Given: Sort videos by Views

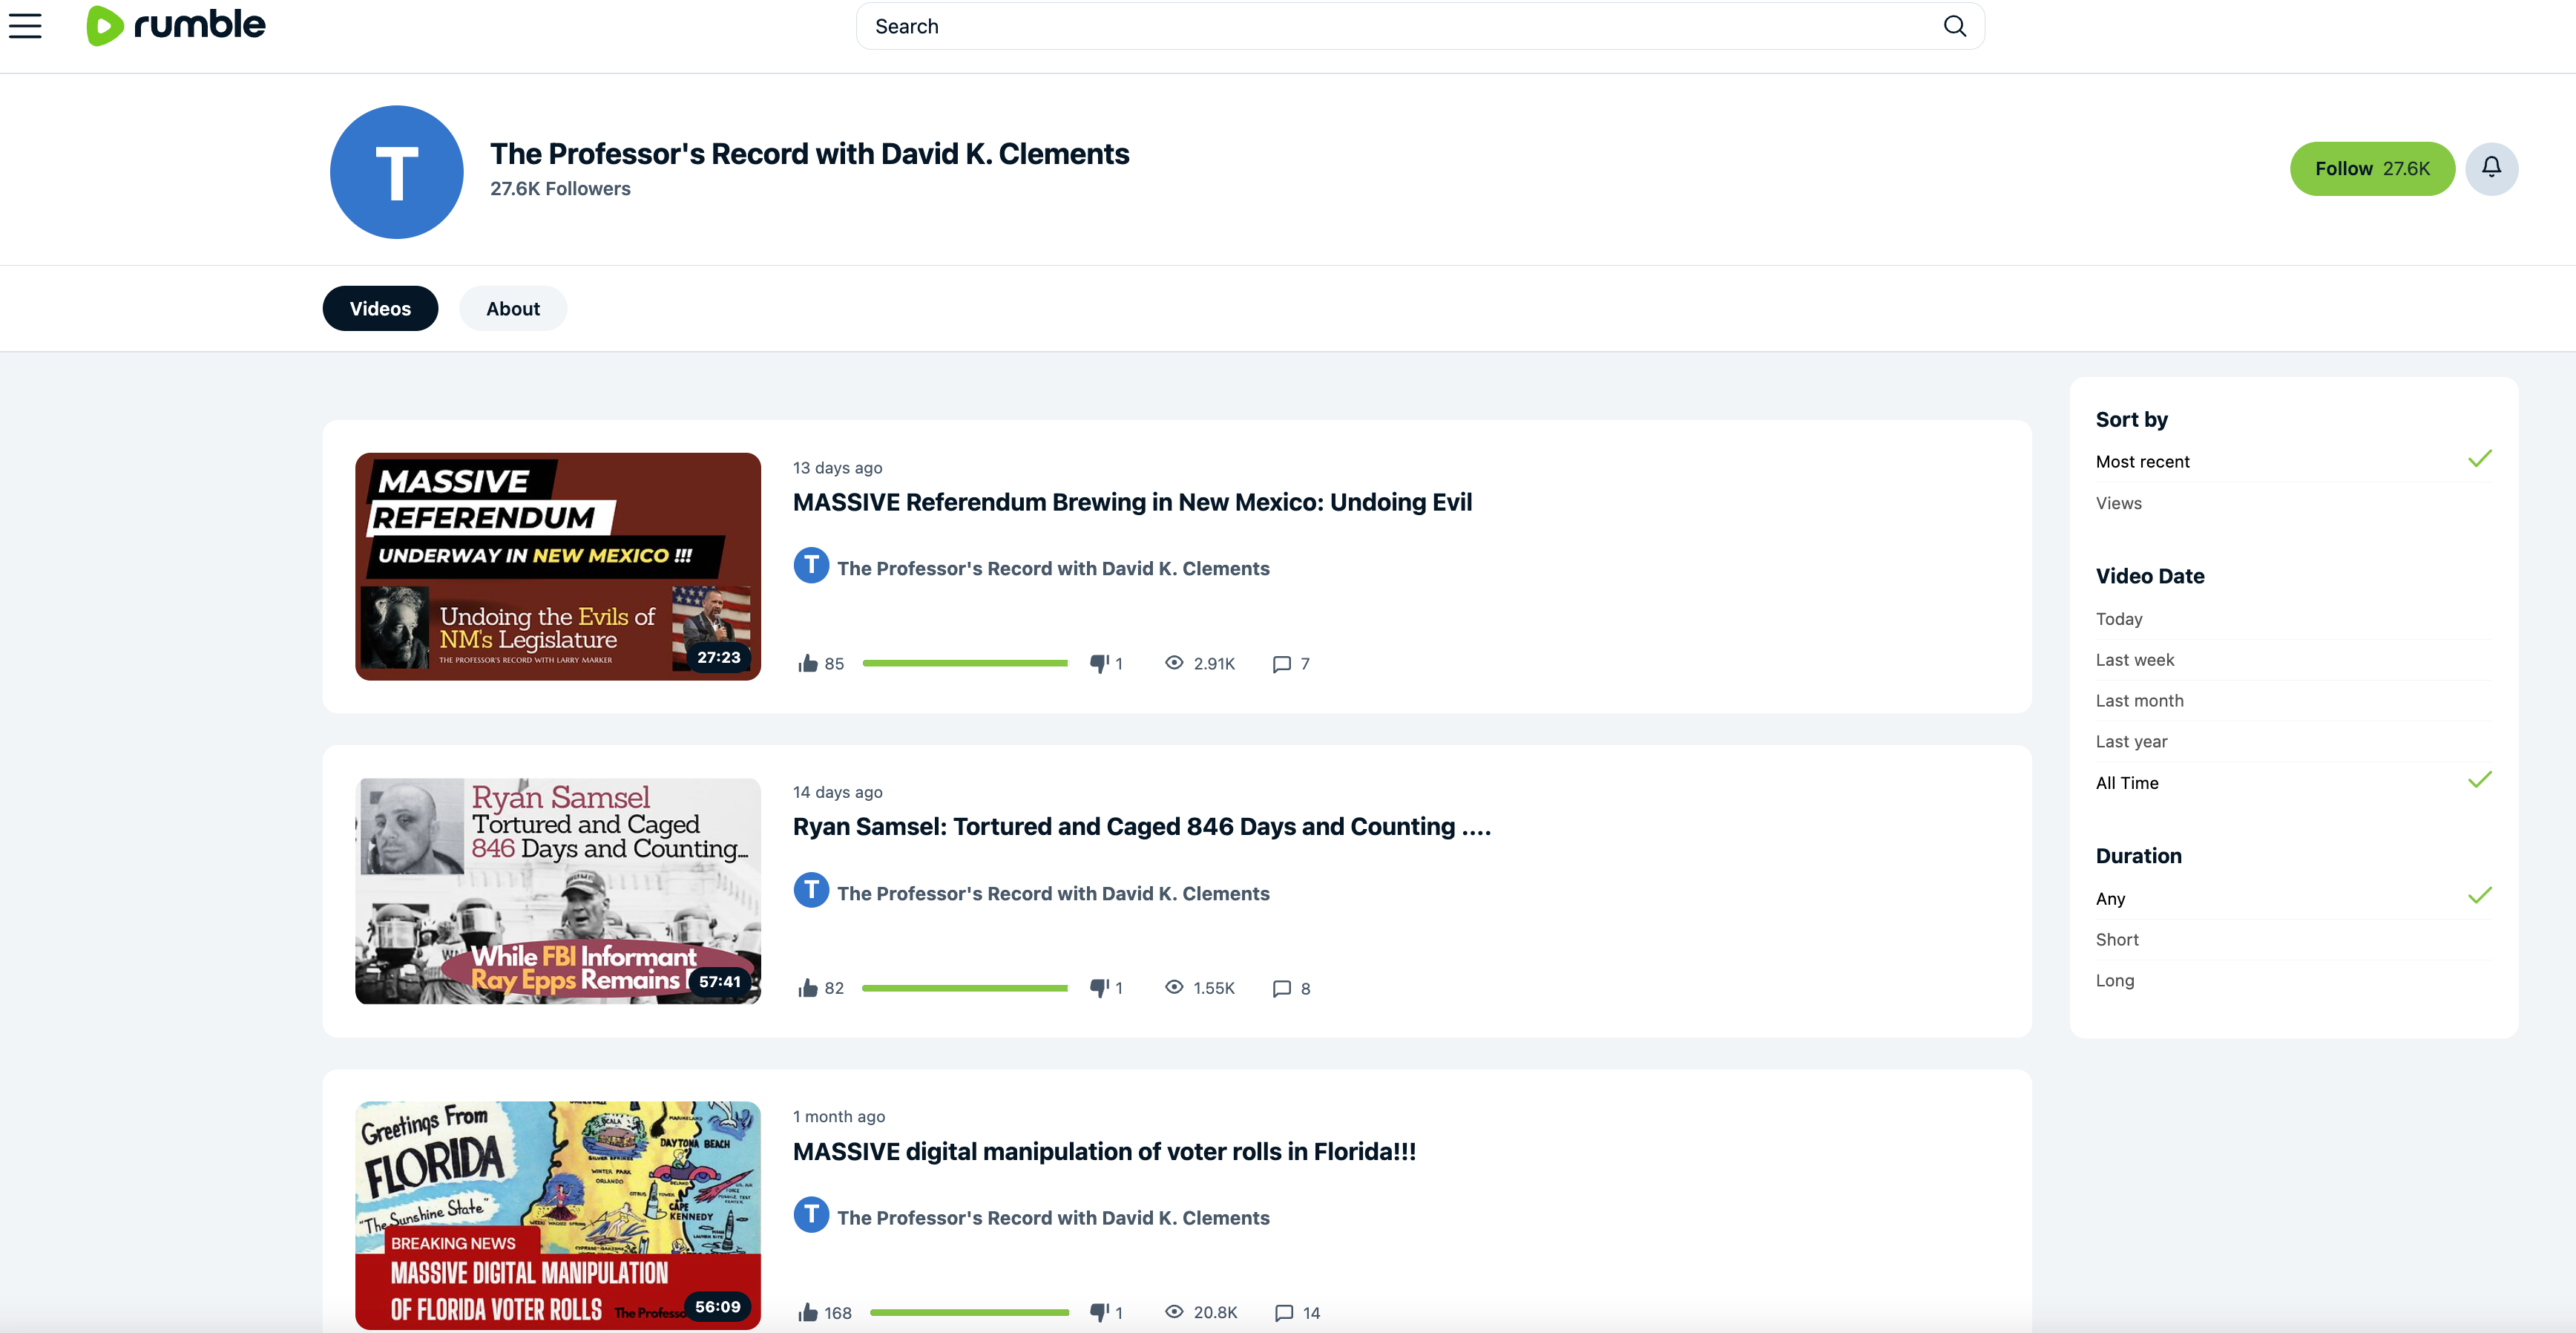Looking at the screenshot, I should click(2118, 503).
